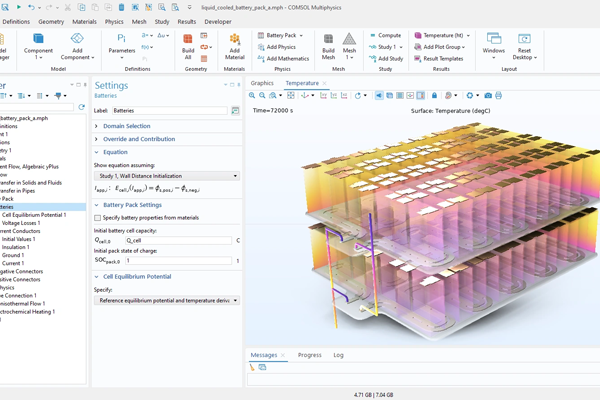Select the ZX view icon
The width and height of the screenshot is (600, 400).
tap(344, 95)
